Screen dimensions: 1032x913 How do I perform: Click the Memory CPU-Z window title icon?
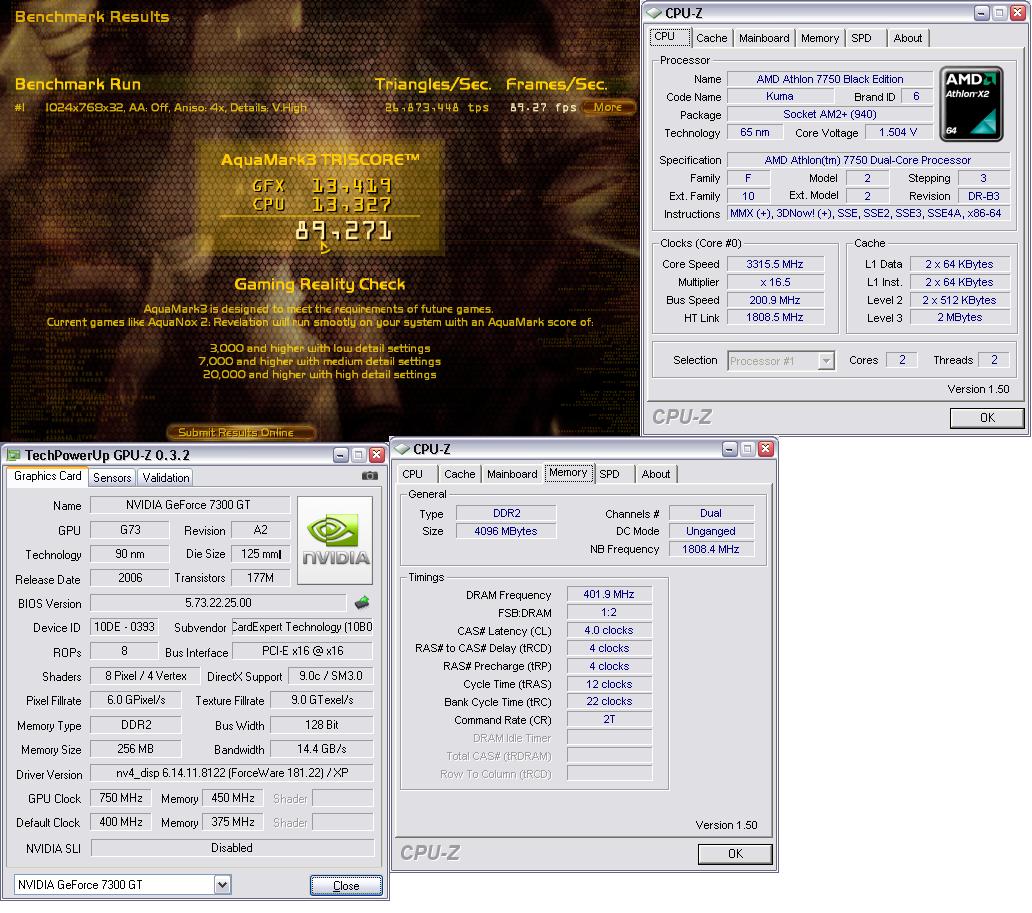pyautogui.click(x=401, y=449)
